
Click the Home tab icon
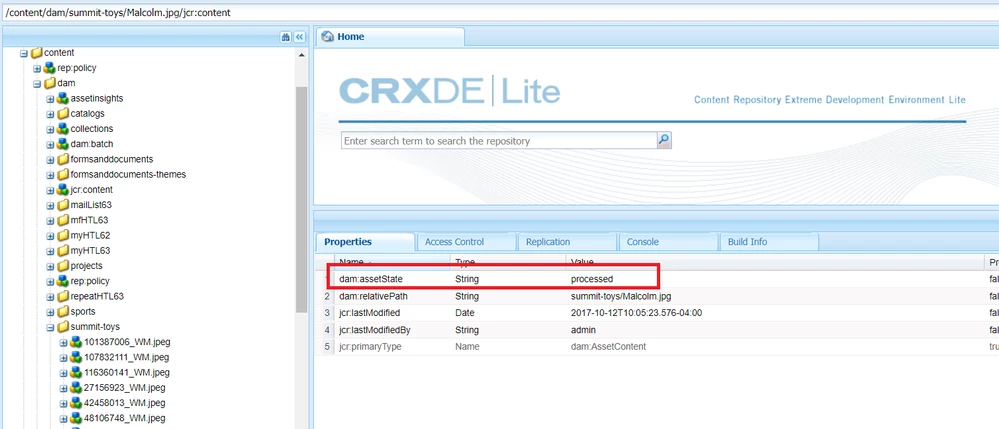[x=328, y=37]
